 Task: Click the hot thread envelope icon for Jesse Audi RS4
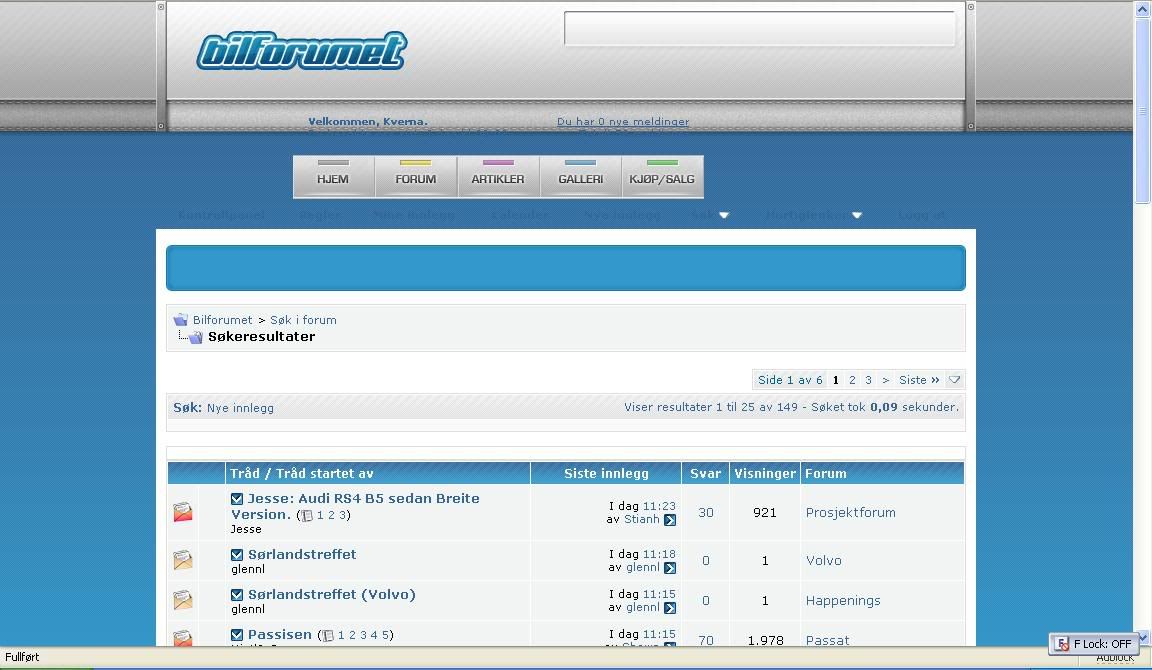click(183, 512)
